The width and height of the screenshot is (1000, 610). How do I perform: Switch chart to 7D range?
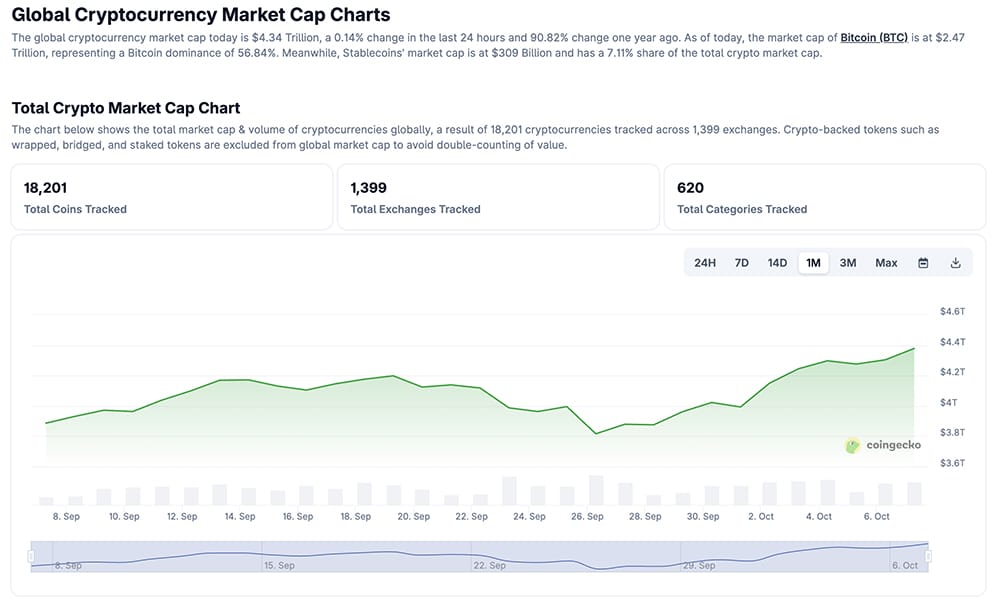point(741,263)
